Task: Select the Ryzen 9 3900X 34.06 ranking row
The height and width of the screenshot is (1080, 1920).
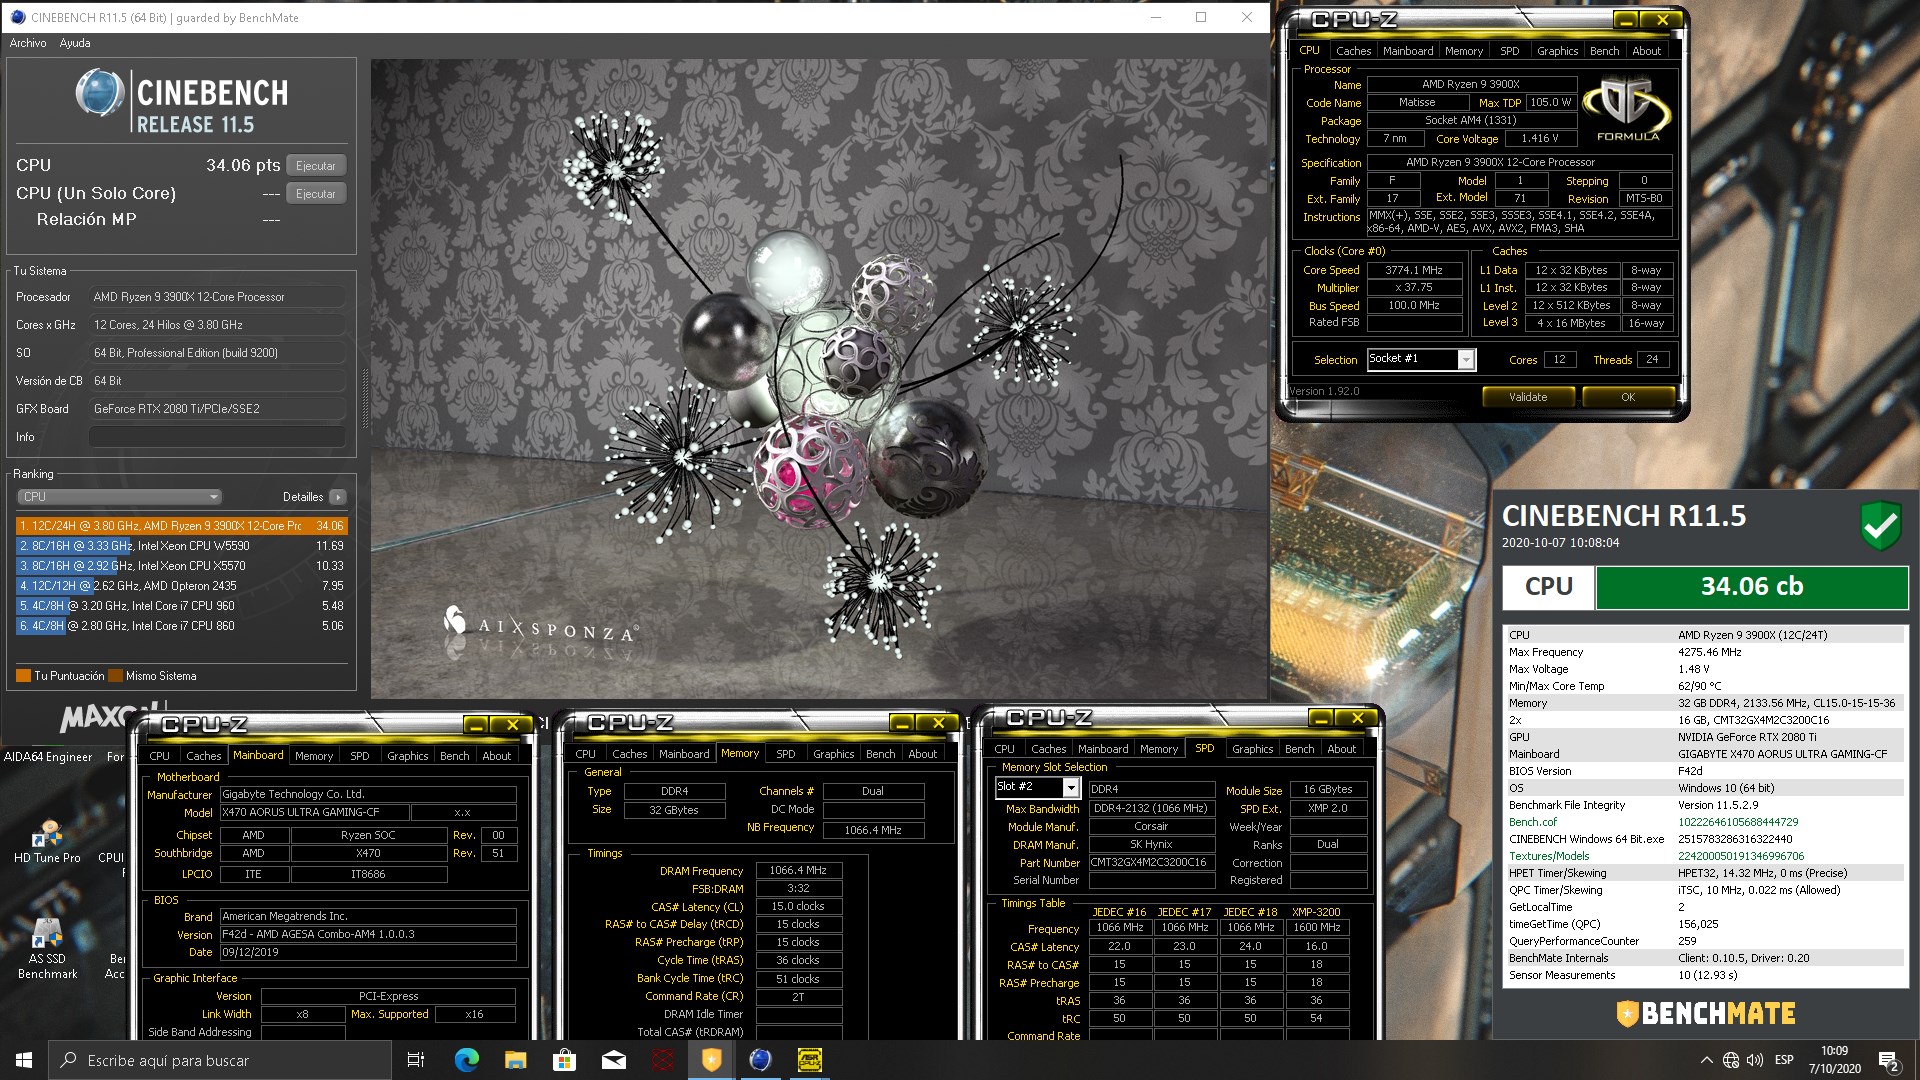Action: pyautogui.click(x=181, y=526)
